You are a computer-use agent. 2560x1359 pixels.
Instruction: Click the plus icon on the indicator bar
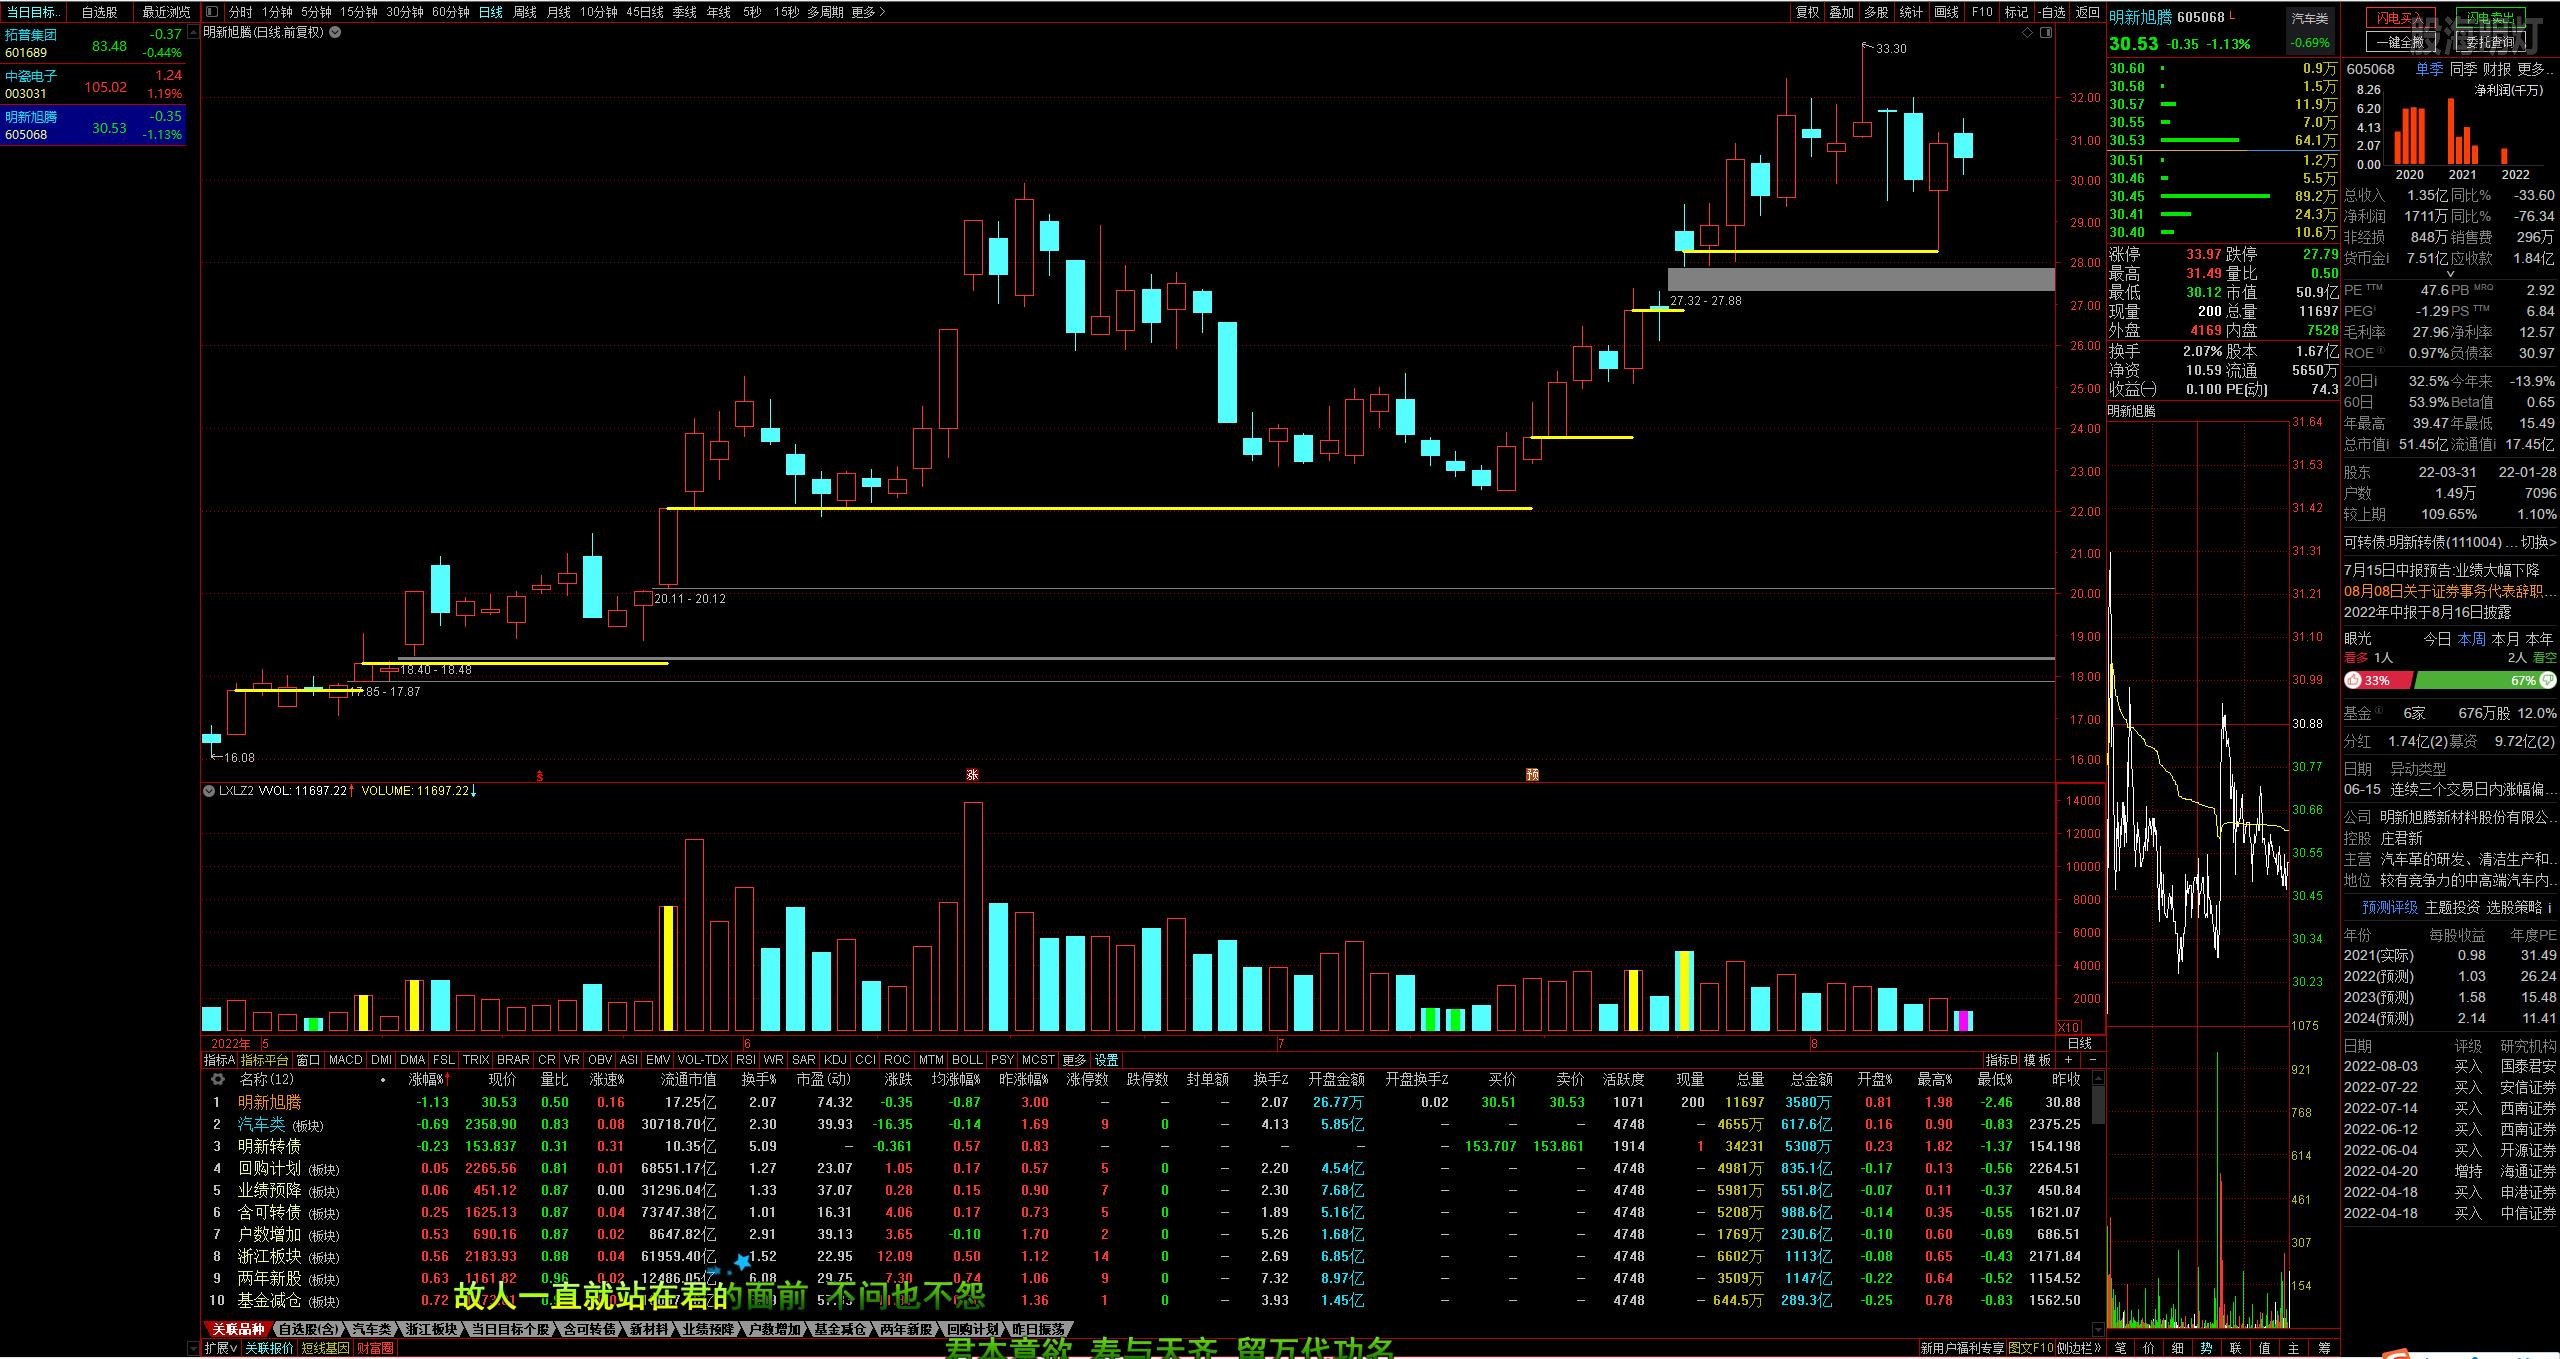[2068, 1060]
